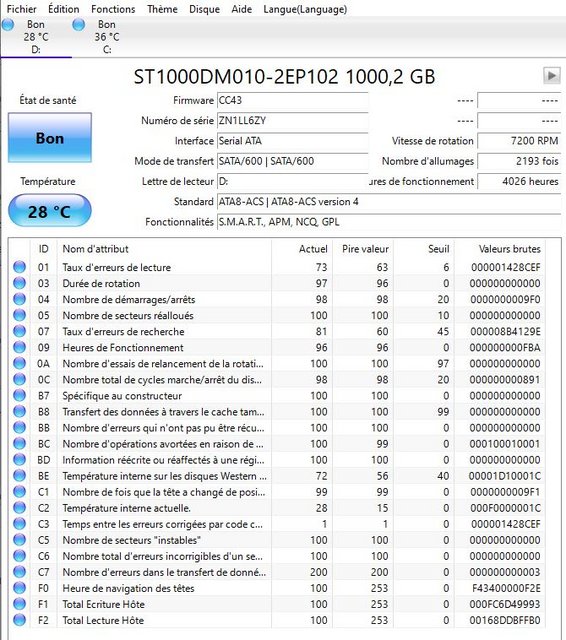
Task: Click the drive letter field D:
Action: (x=293, y=181)
